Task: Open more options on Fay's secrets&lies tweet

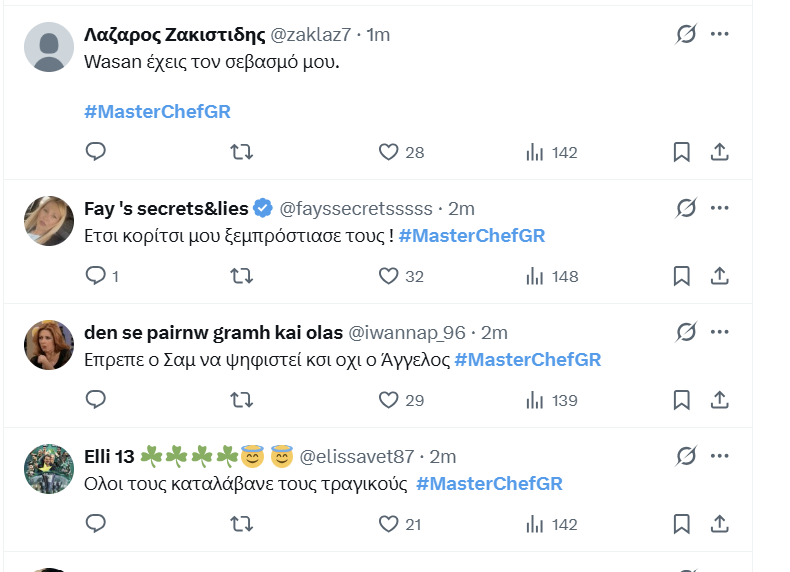Action: click(719, 208)
